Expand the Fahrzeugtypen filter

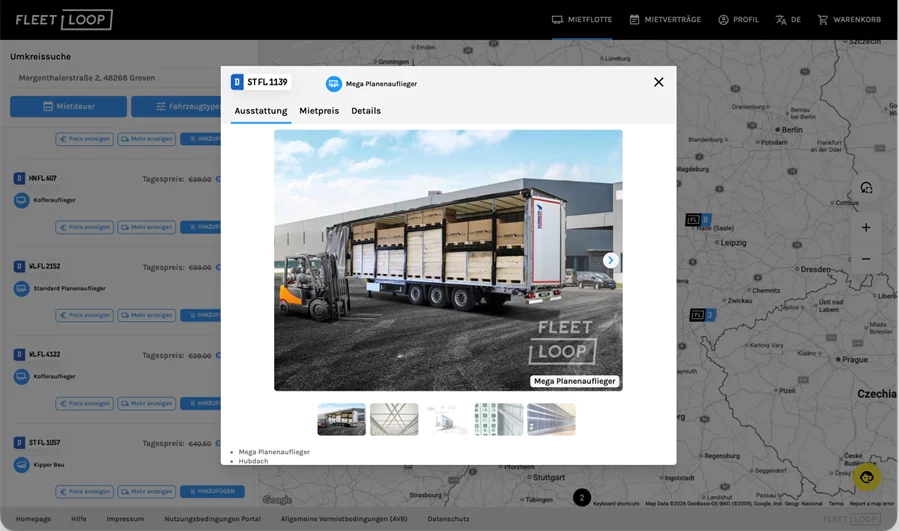[188, 107]
